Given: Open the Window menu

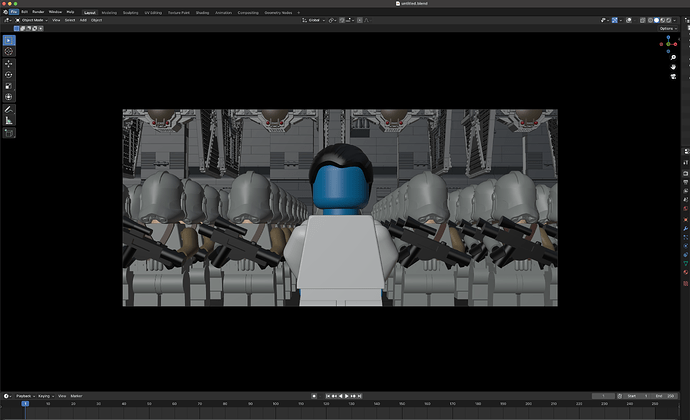Looking at the screenshot, I should 55,12.
